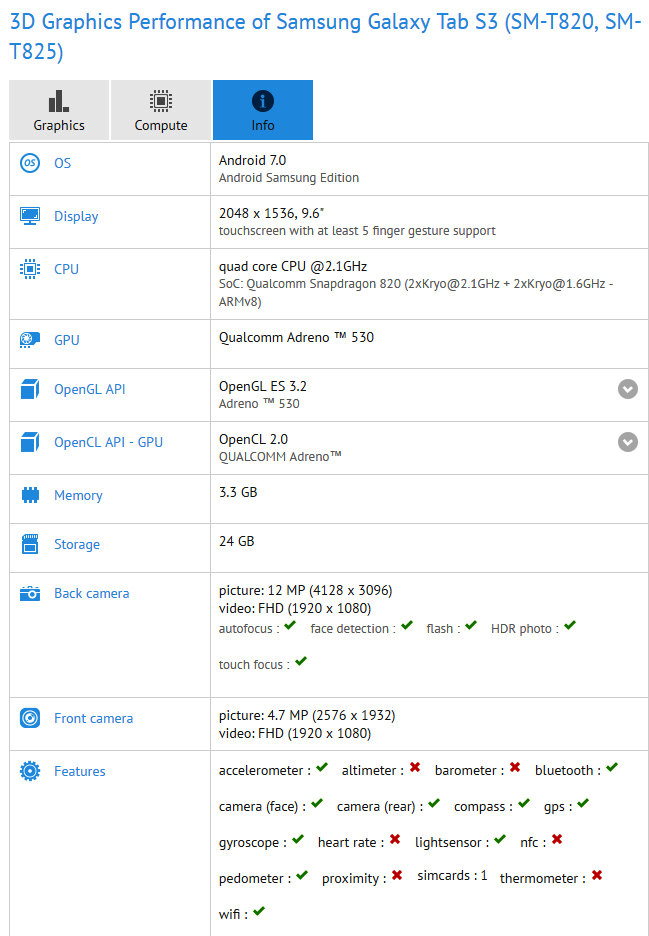
Task: Click the Features gear icon
Action: coord(31,771)
